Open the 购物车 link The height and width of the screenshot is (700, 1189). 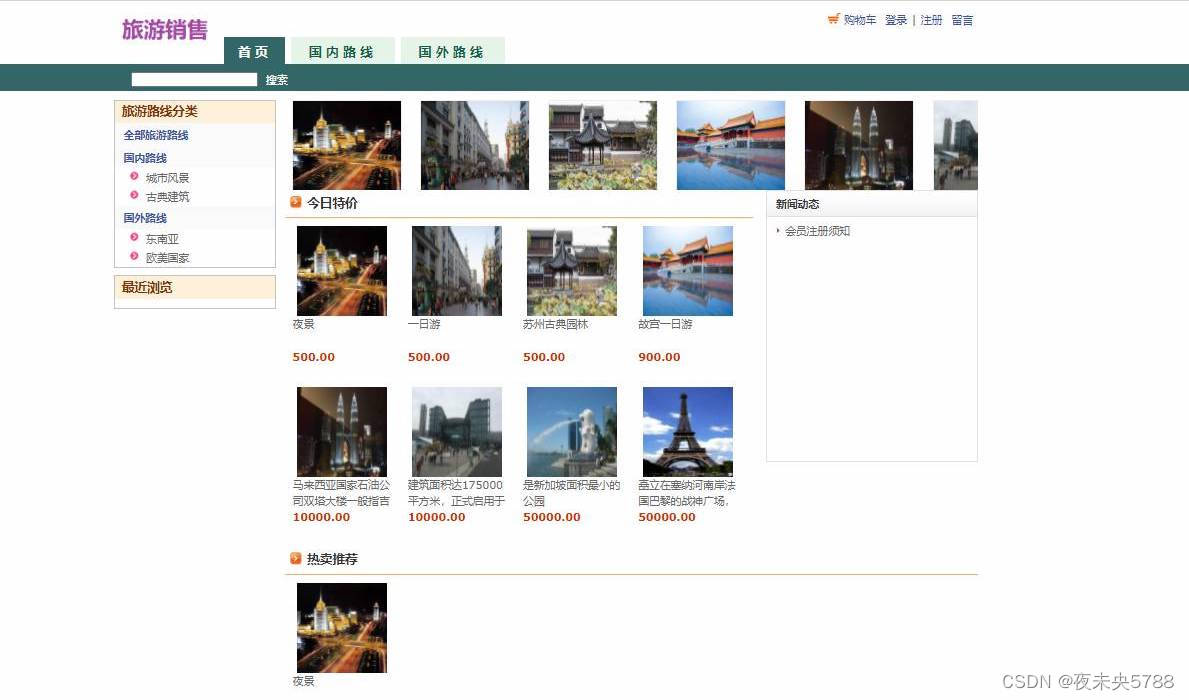coord(860,20)
